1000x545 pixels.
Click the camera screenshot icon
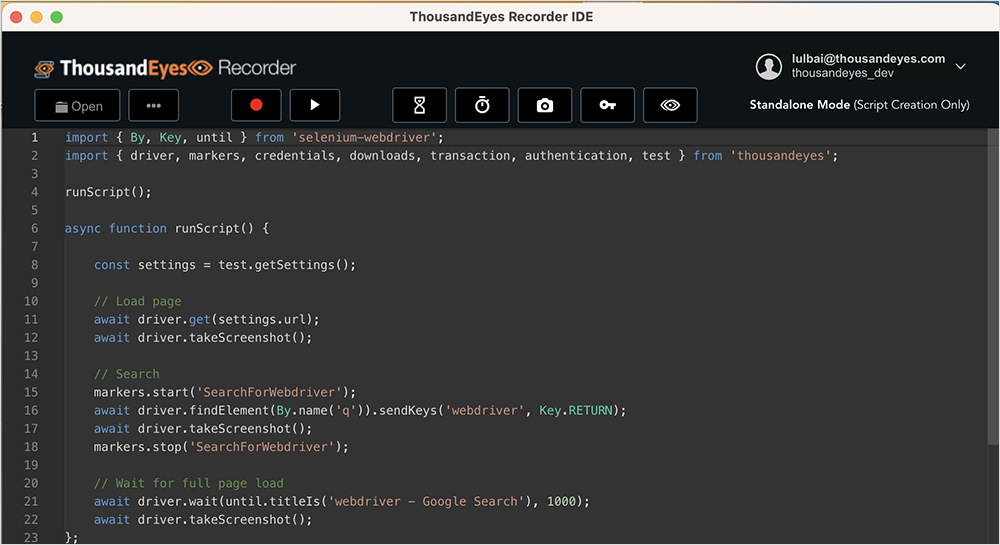coord(544,105)
